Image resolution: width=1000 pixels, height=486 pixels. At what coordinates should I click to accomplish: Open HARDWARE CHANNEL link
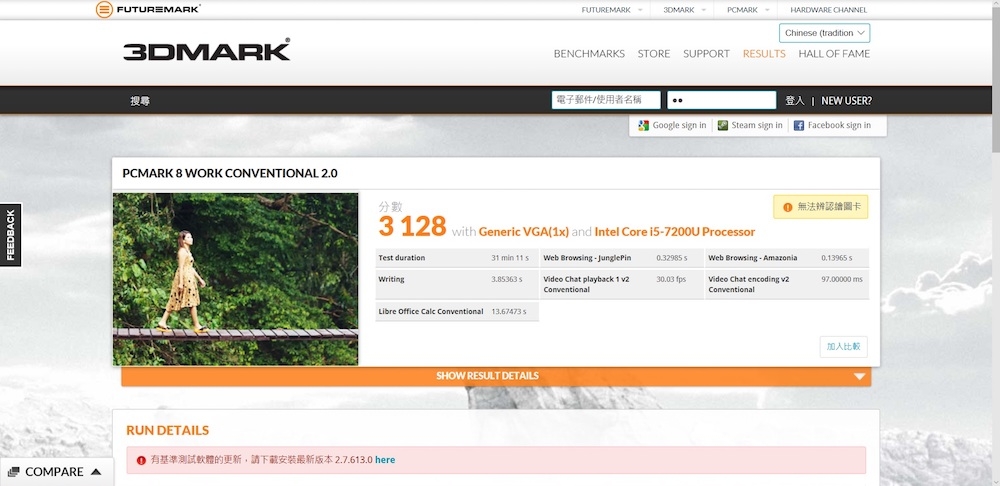click(x=828, y=10)
